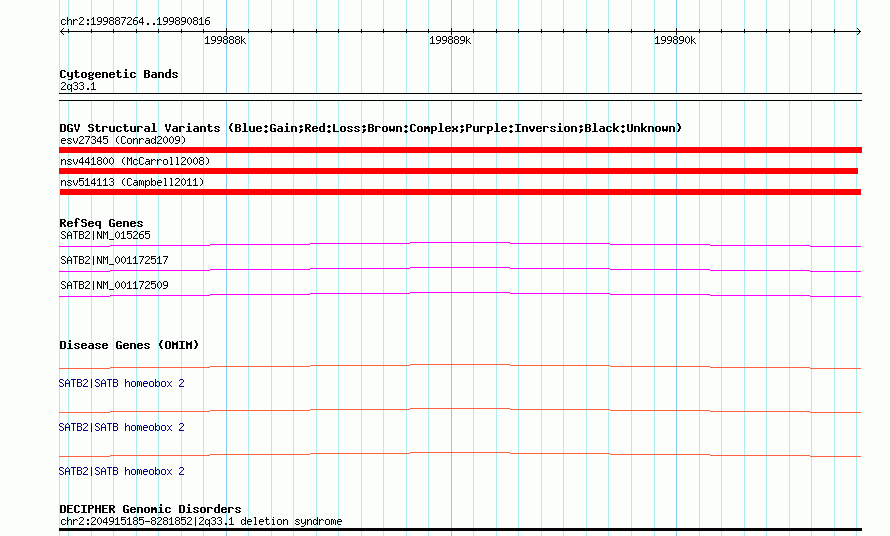Click the 199888k ruler label

pyautogui.click(x=225, y=40)
